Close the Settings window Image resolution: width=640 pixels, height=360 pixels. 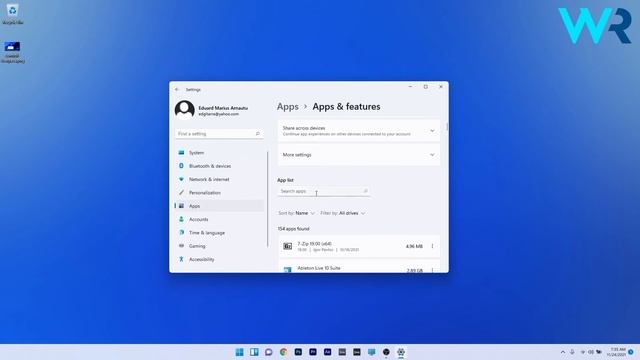click(441, 87)
